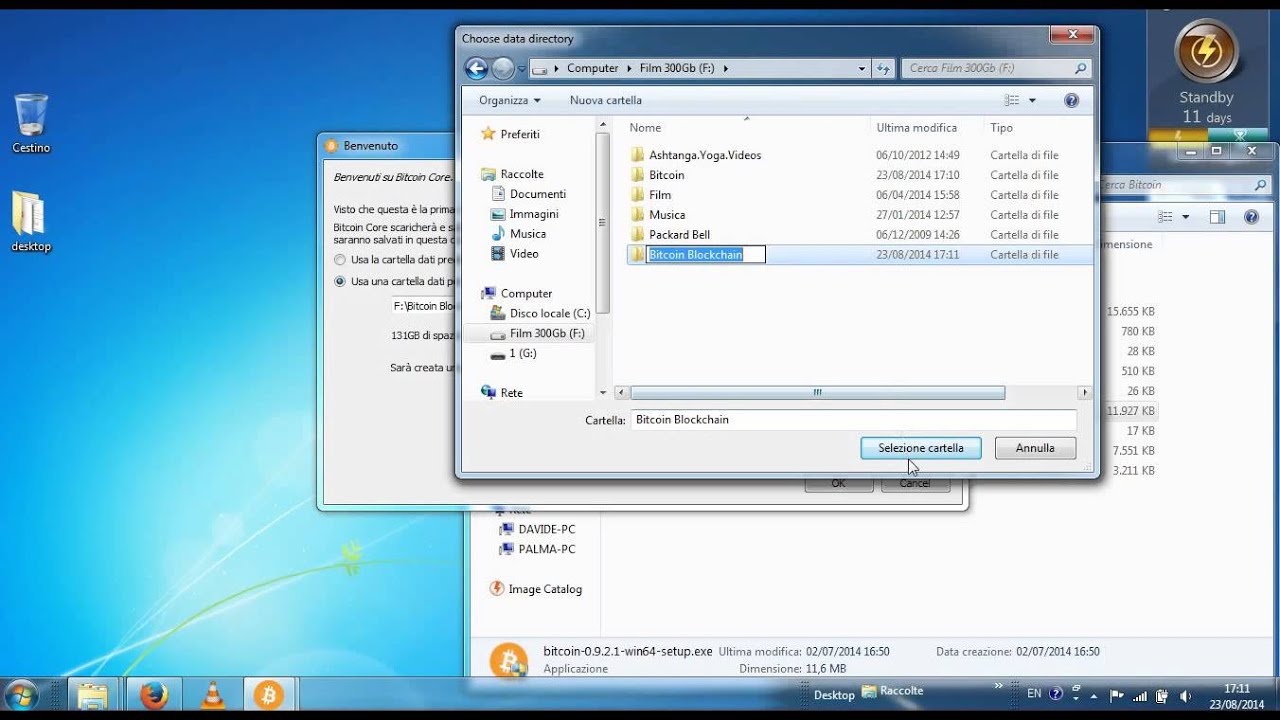Open Immagini library in the sidebar

click(534, 214)
